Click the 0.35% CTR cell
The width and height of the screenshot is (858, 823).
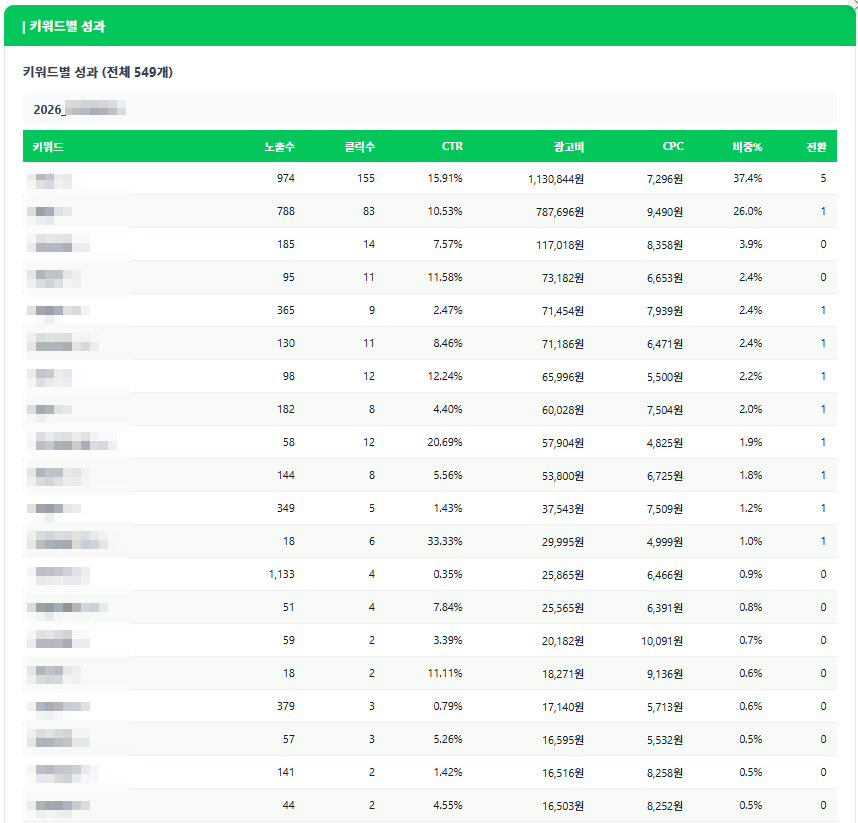tap(448, 575)
